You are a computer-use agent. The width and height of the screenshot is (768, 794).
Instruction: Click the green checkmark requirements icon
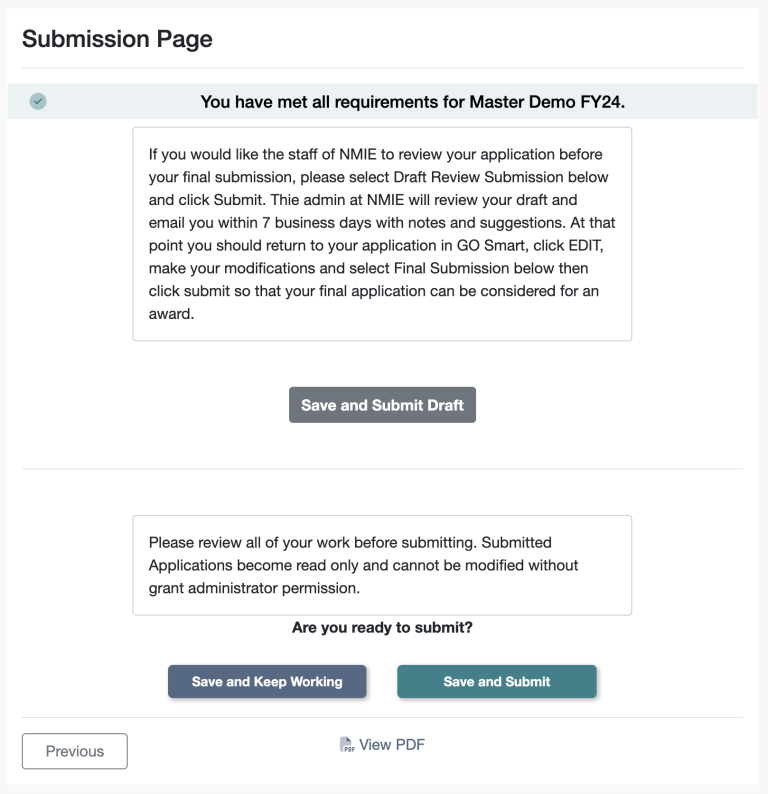(x=38, y=101)
